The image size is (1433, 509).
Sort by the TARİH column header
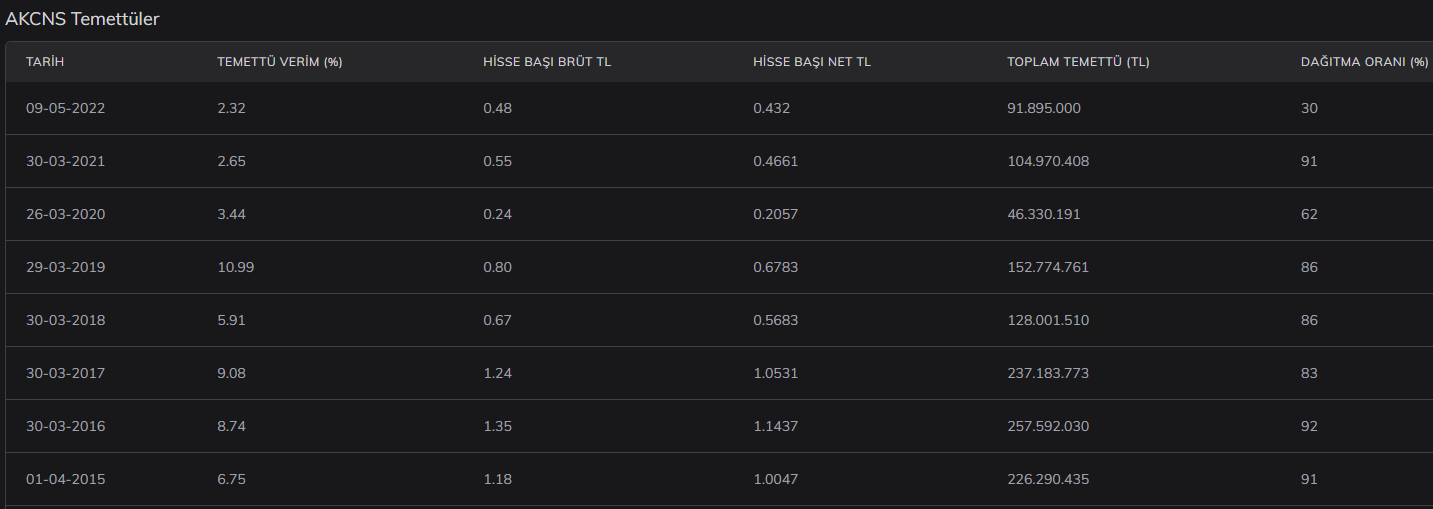click(x=45, y=62)
